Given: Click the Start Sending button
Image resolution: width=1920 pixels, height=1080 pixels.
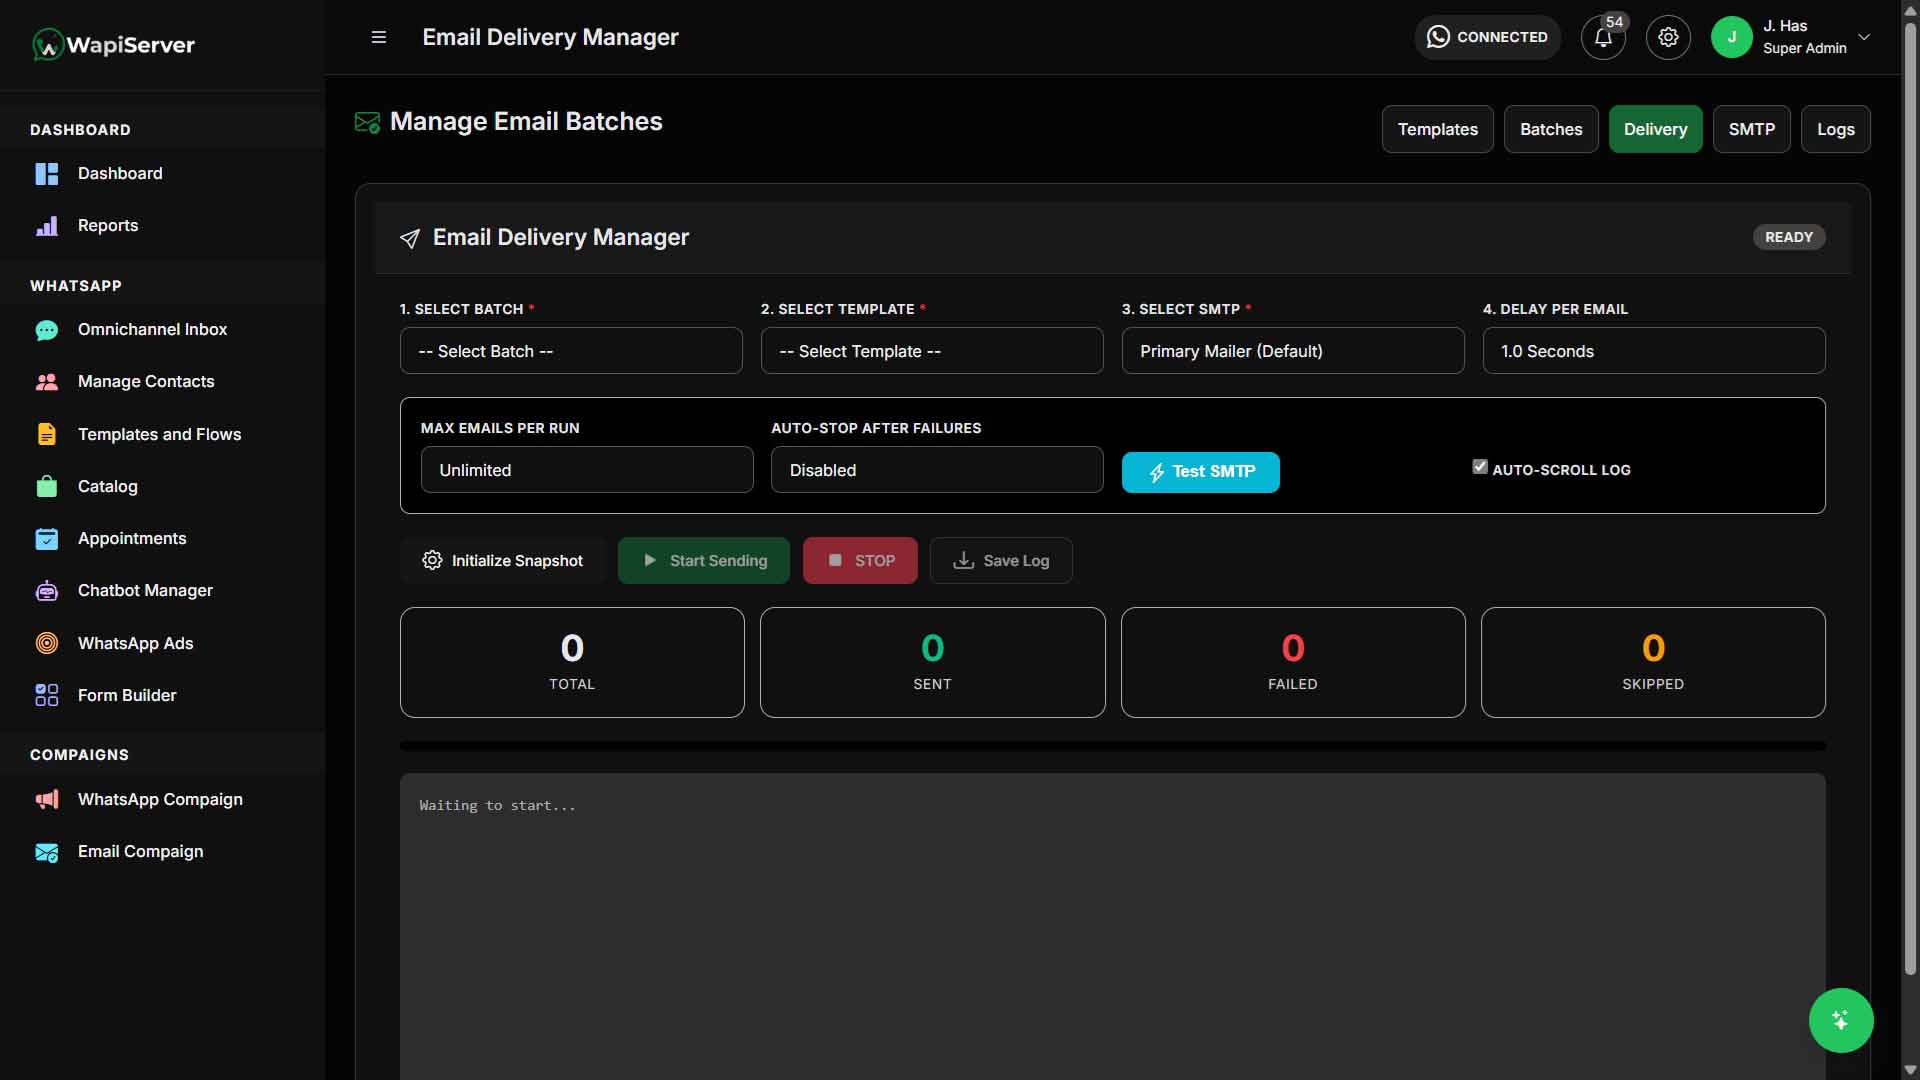Looking at the screenshot, I should coord(704,561).
